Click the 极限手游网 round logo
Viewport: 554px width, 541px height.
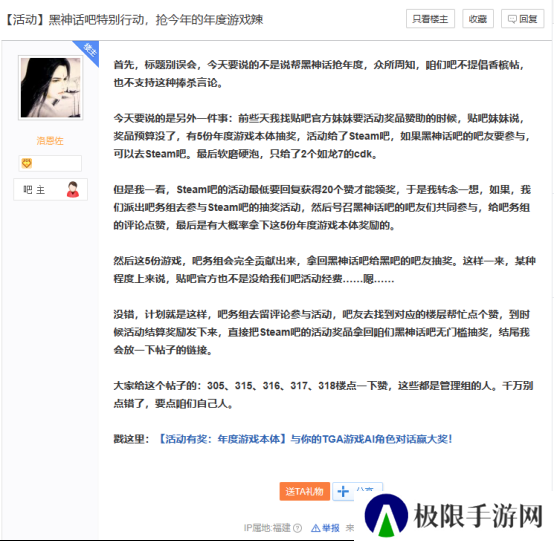pyautogui.click(x=386, y=515)
